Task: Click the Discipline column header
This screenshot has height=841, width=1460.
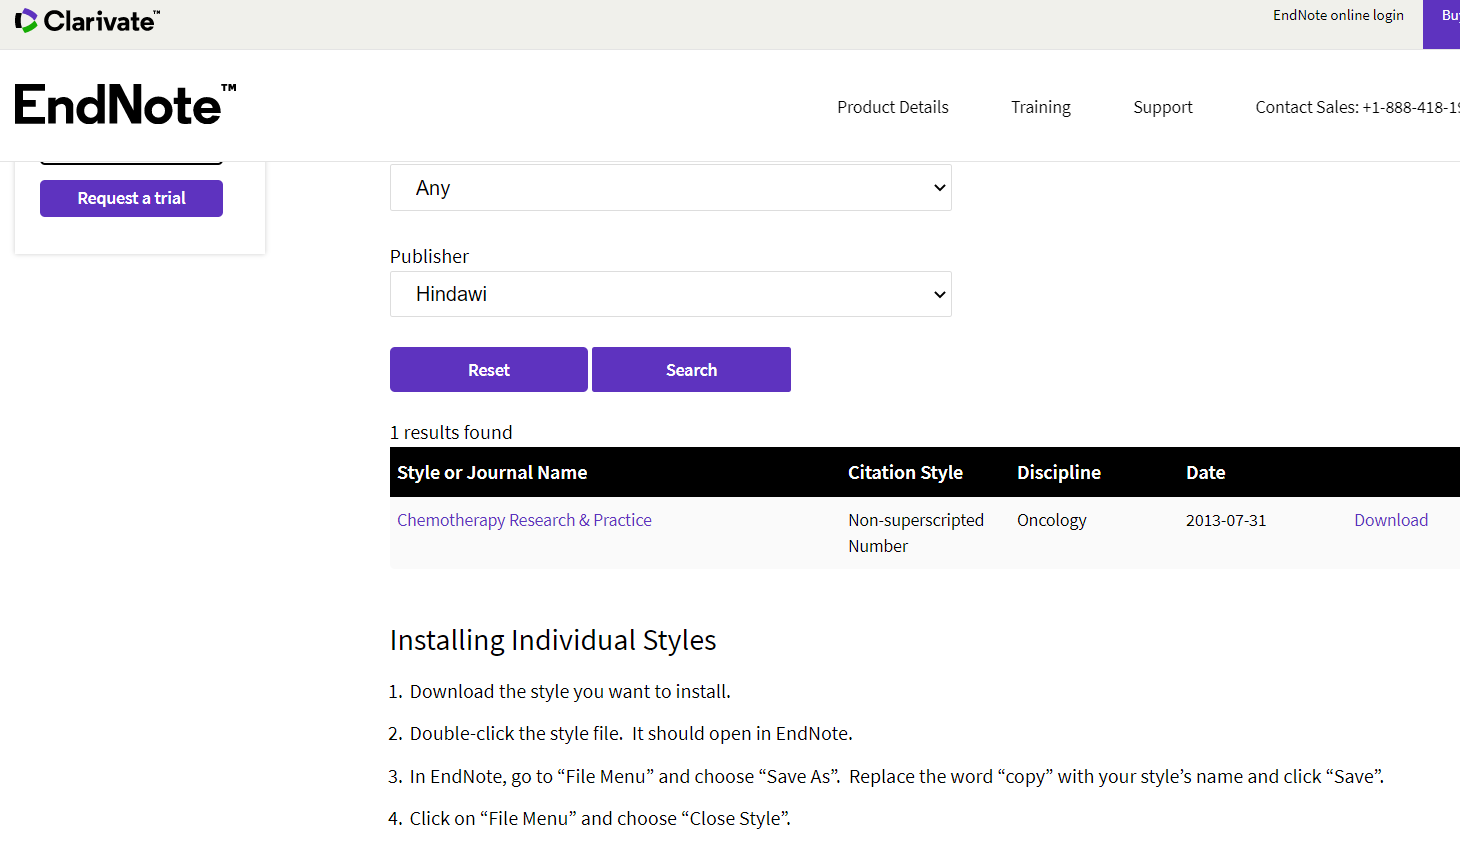Action: click(1059, 472)
